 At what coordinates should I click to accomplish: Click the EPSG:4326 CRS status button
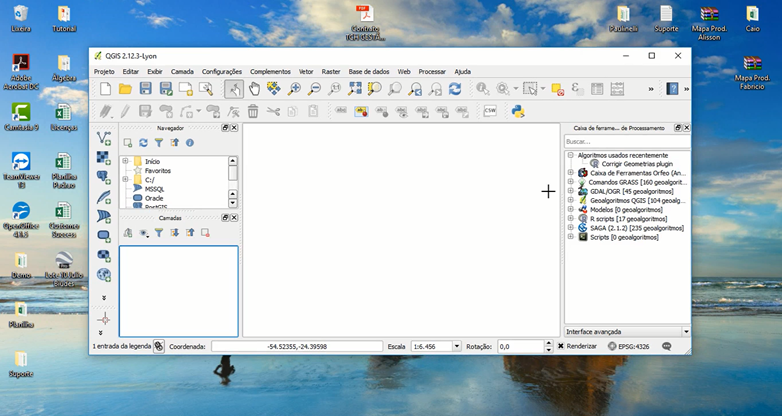628,346
